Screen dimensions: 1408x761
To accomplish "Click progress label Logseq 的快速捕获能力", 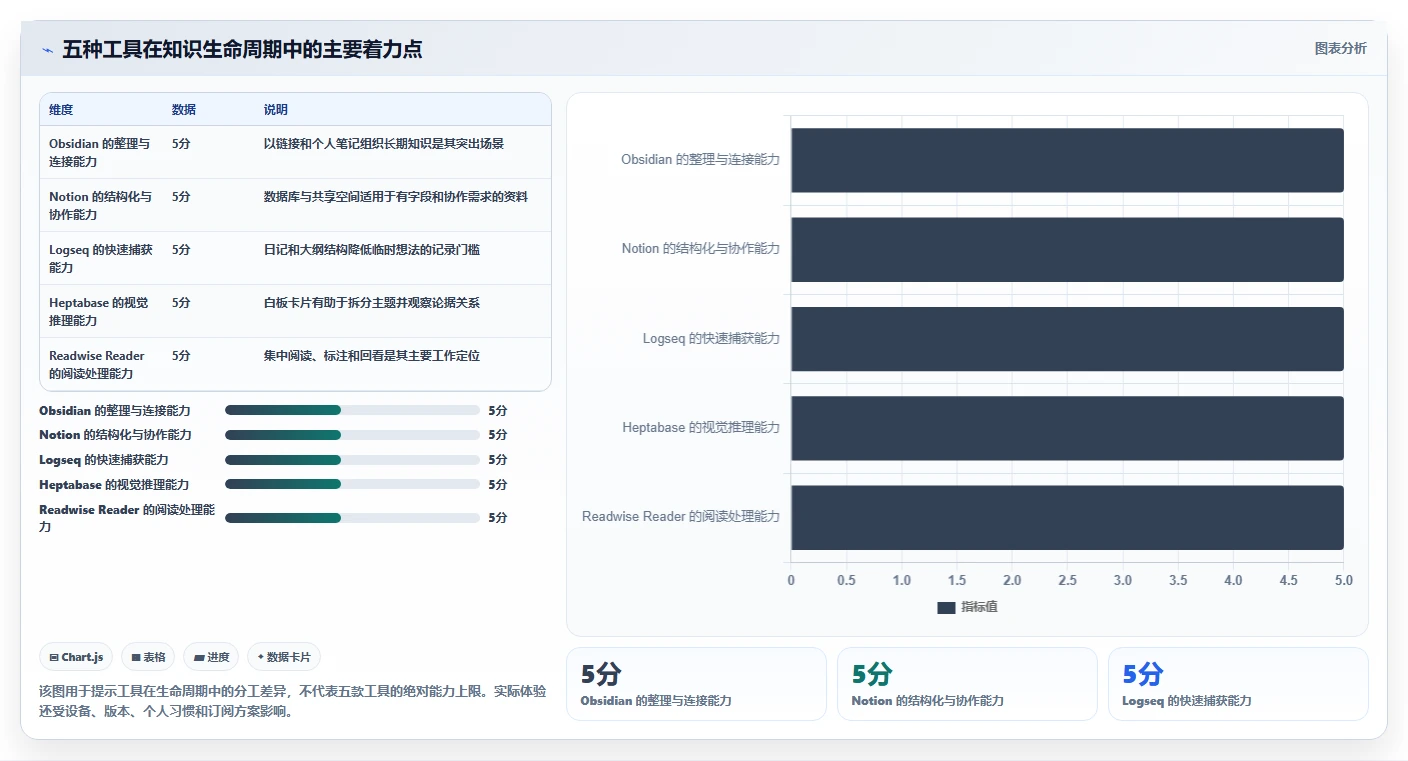I will [x=104, y=460].
